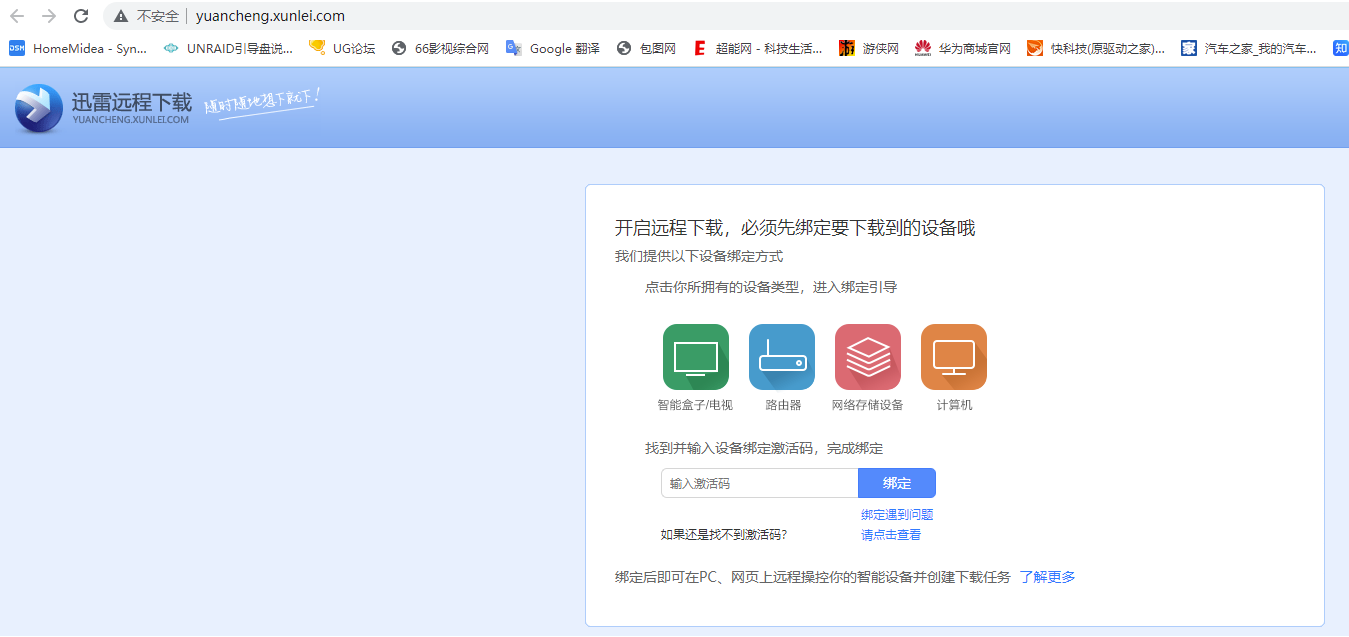Click the not-secure warning icon in address bar
Viewport: 1349px width, 637px height.
pos(121,16)
